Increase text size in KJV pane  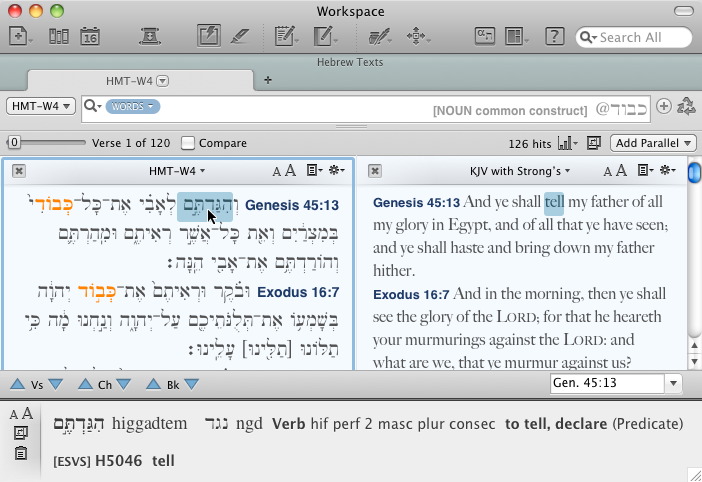(x=621, y=171)
